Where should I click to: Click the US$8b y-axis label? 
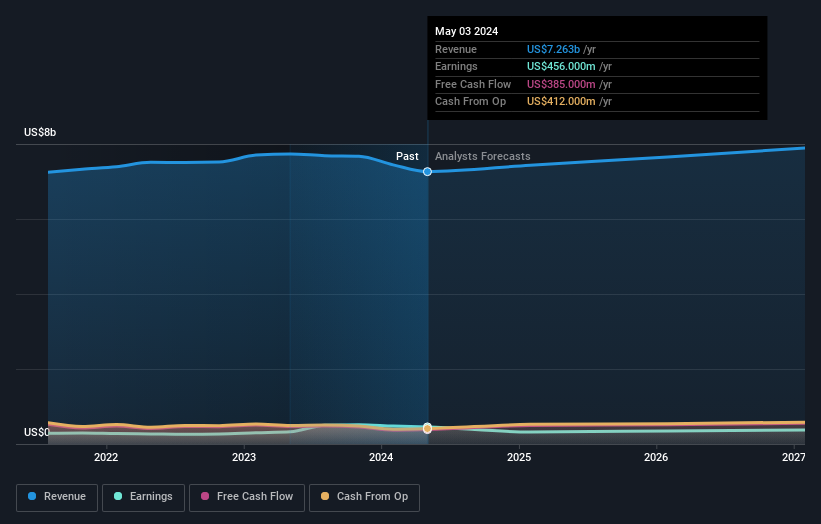[x=40, y=132]
